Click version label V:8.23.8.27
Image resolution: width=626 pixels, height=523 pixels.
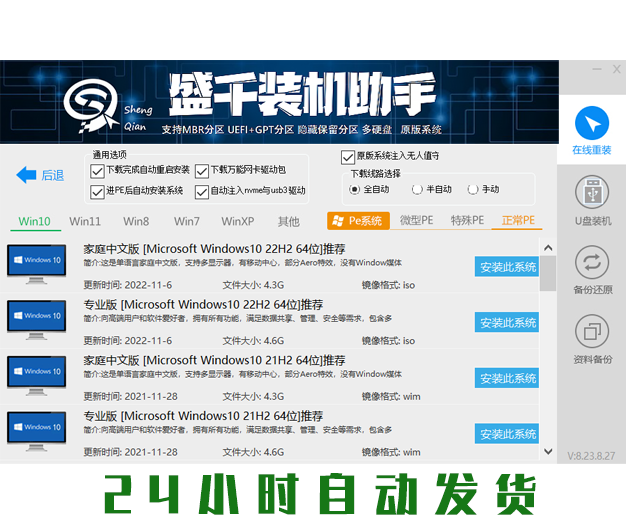(x=591, y=456)
